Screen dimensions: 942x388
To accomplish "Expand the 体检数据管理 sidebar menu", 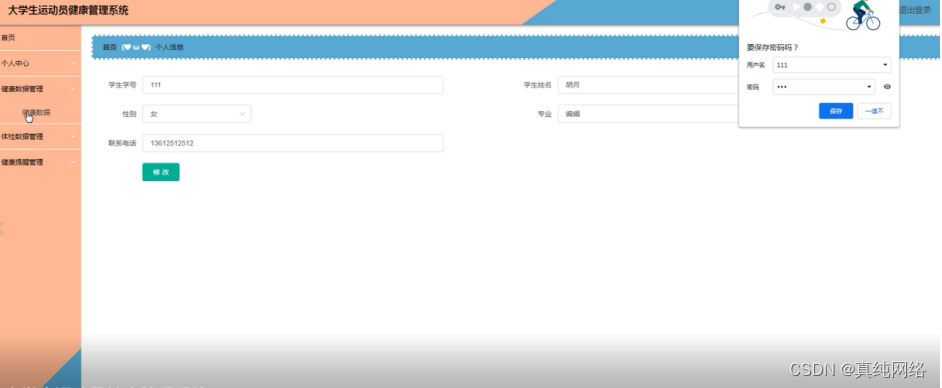I will click(40, 136).
